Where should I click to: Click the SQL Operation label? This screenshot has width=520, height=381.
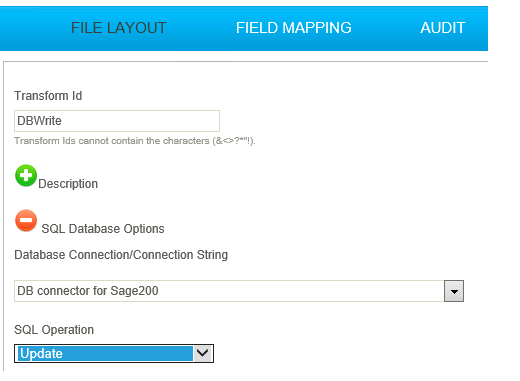[x=54, y=330]
